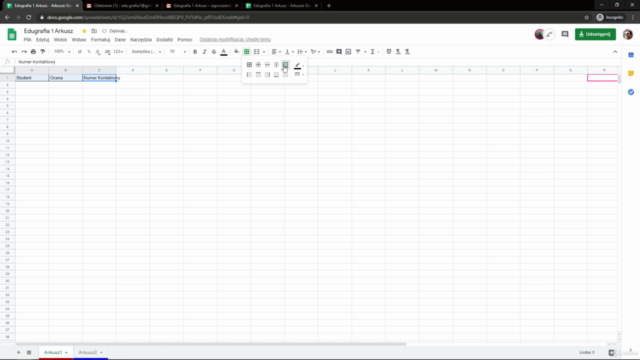This screenshot has height=360, width=640.
Task: Open text wrapping dropdown
Action: tap(302, 52)
